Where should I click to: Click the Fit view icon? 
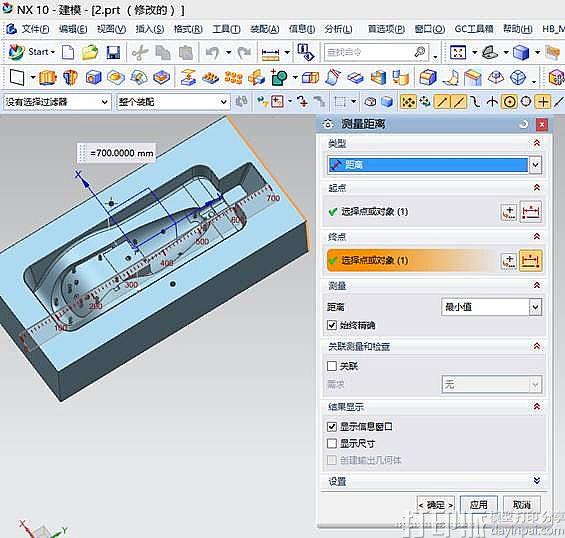click(458, 53)
